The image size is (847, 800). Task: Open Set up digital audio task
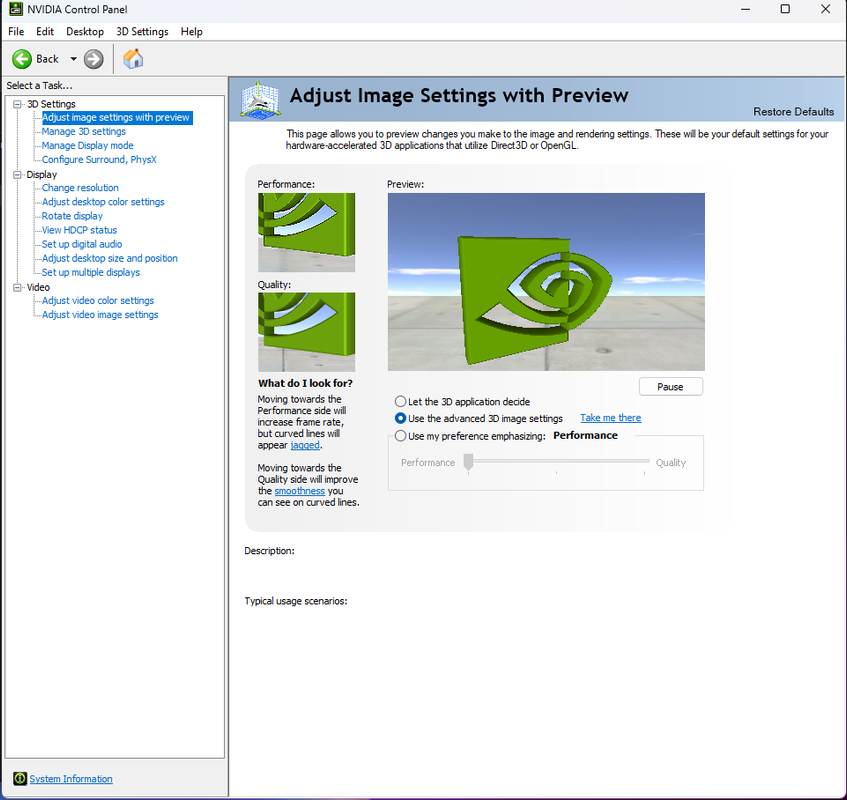(x=82, y=244)
